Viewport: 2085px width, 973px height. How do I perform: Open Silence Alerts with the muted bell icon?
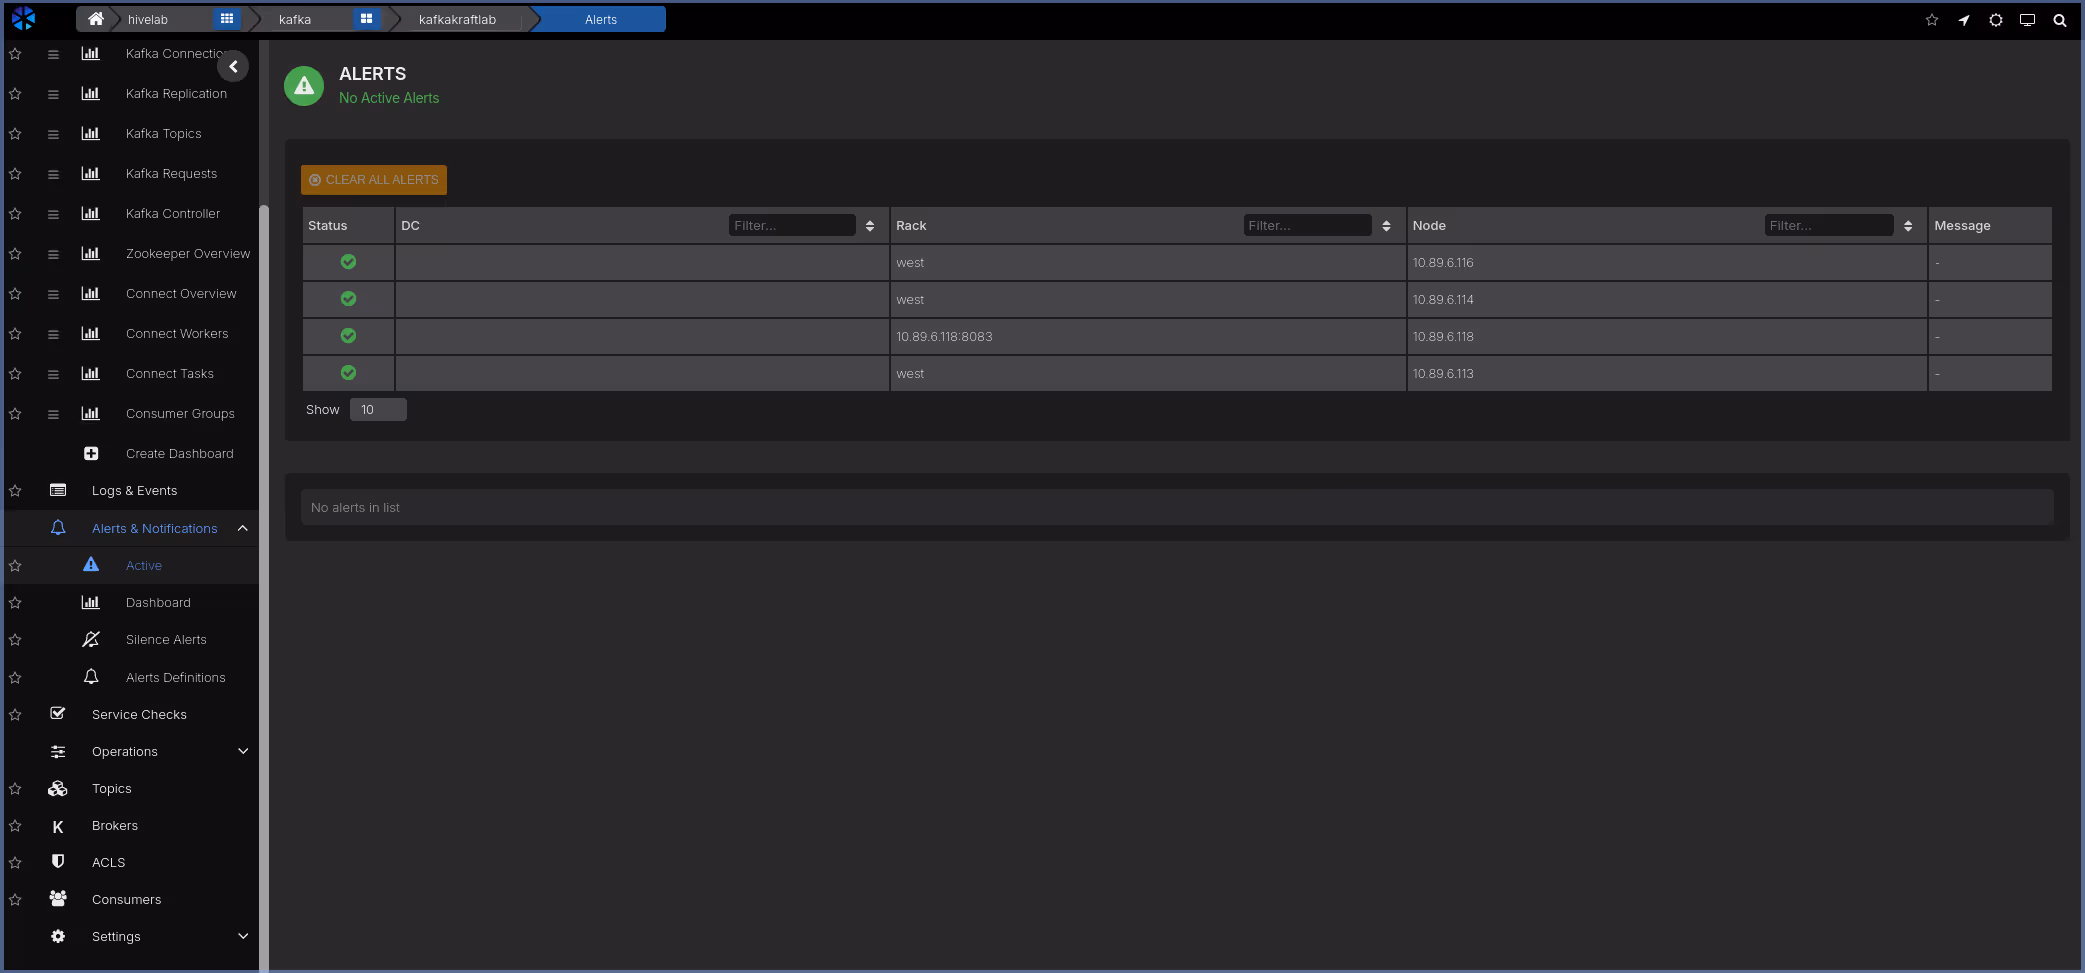[x=91, y=640]
